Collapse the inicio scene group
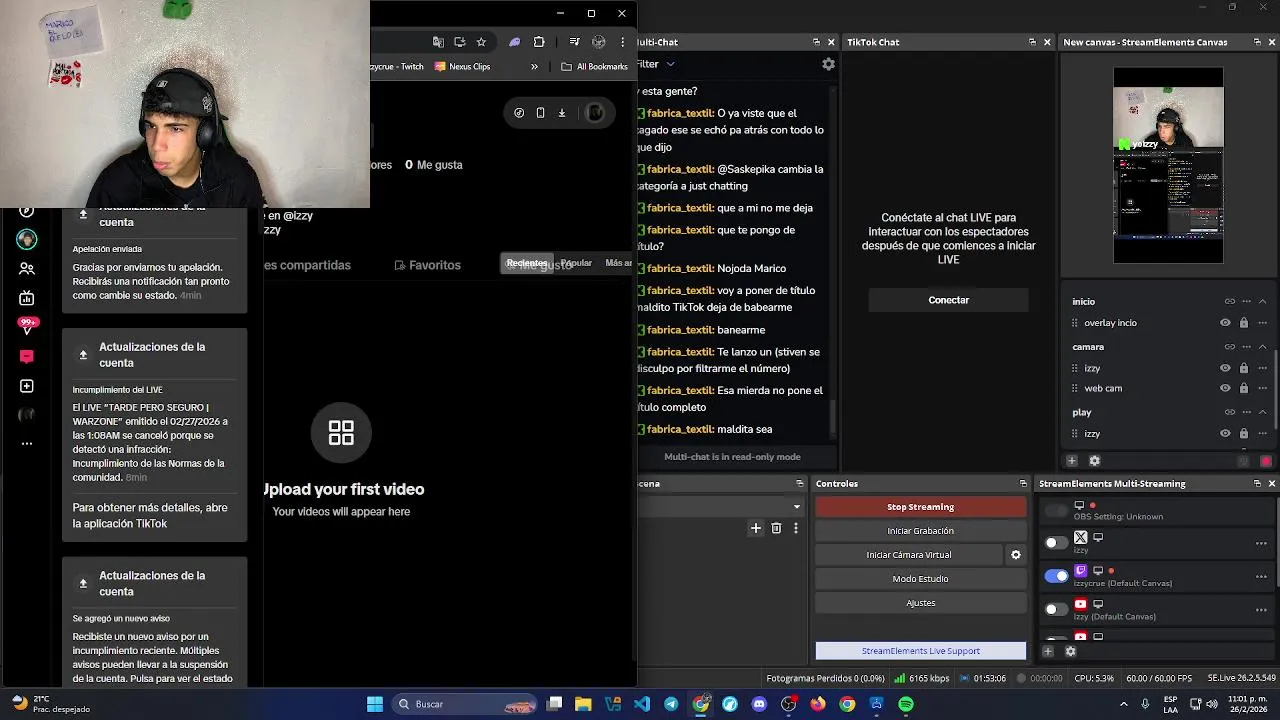The width and height of the screenshot is (1280, 720). [x=1263, y=301]
